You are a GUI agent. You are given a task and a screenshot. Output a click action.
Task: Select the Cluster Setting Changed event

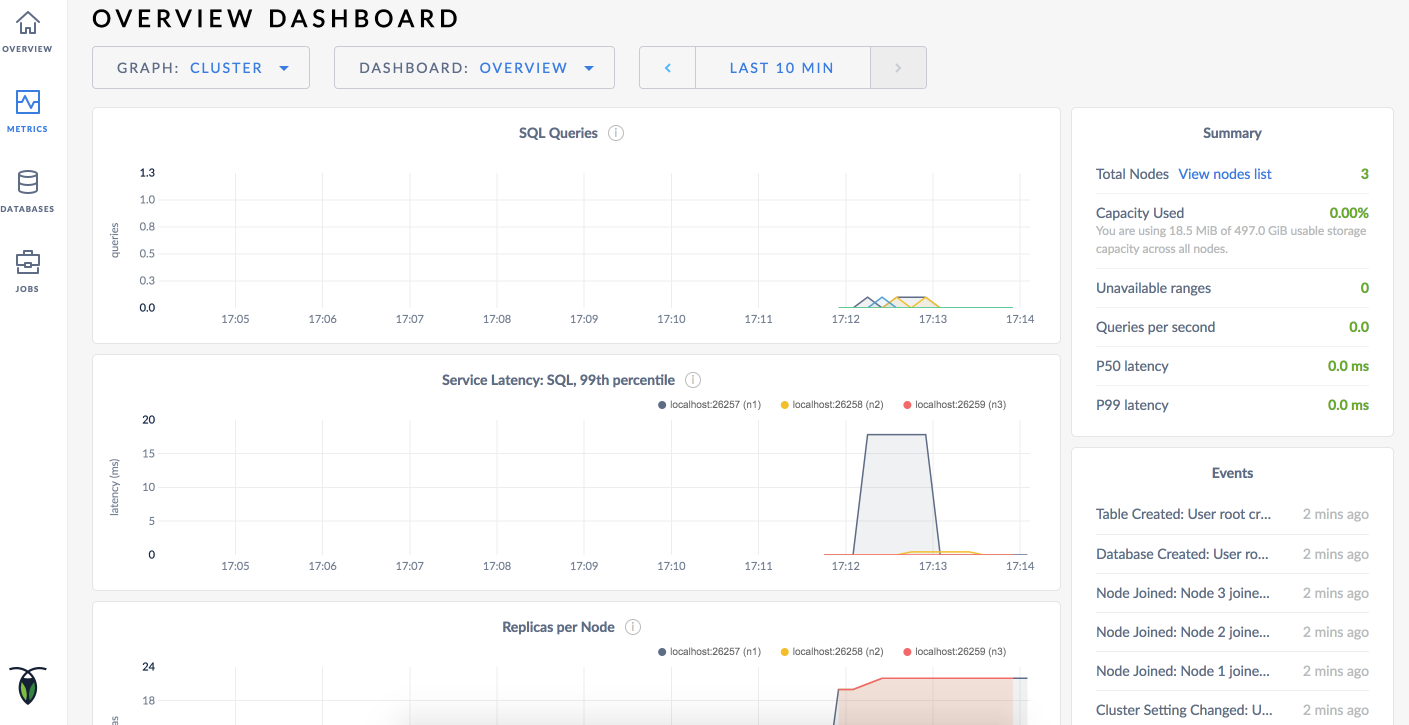[x=1184, y=709]
